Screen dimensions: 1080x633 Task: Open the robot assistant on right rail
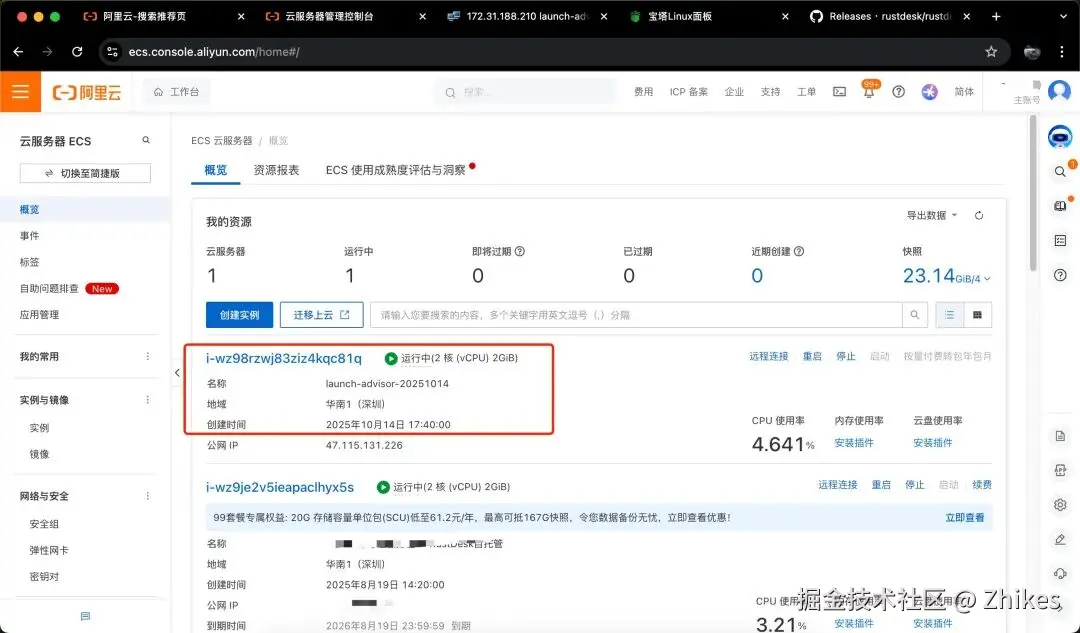click(x=1060, y=137)
